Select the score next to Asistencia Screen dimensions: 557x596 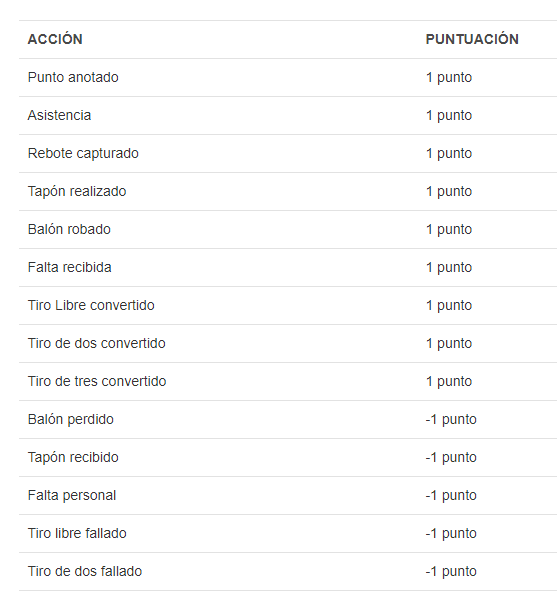(x=449, y=115)
